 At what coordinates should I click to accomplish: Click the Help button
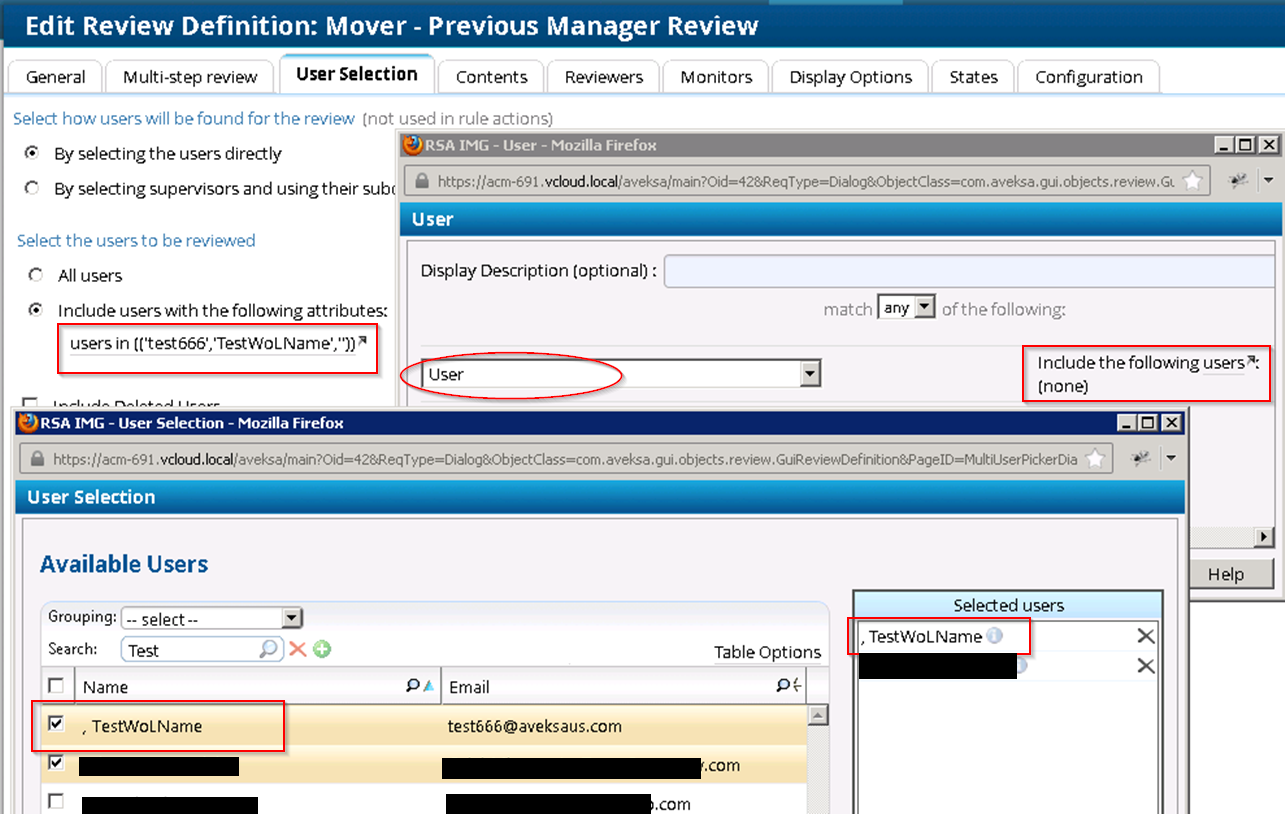[x=1225, y=574]
